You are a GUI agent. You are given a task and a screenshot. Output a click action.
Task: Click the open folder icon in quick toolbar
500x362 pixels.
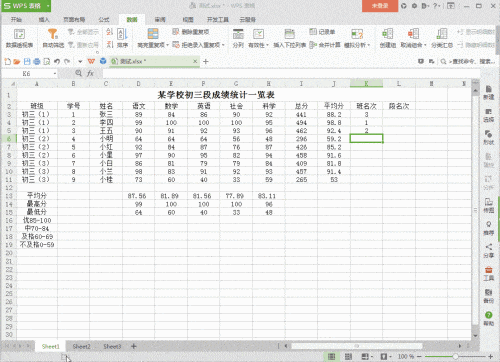coord(17,61)
